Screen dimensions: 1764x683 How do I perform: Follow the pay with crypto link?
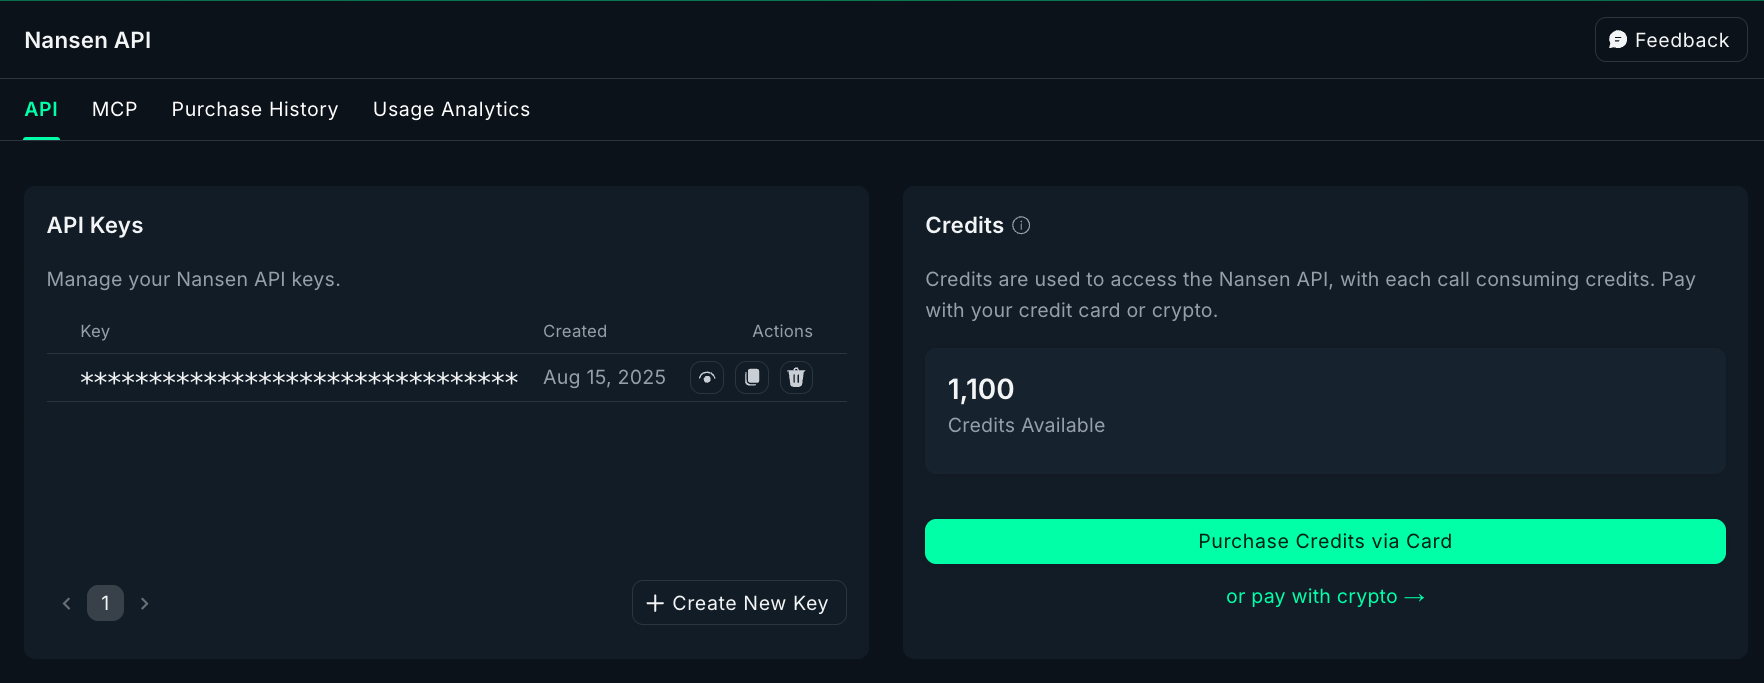click(1325, 596)
